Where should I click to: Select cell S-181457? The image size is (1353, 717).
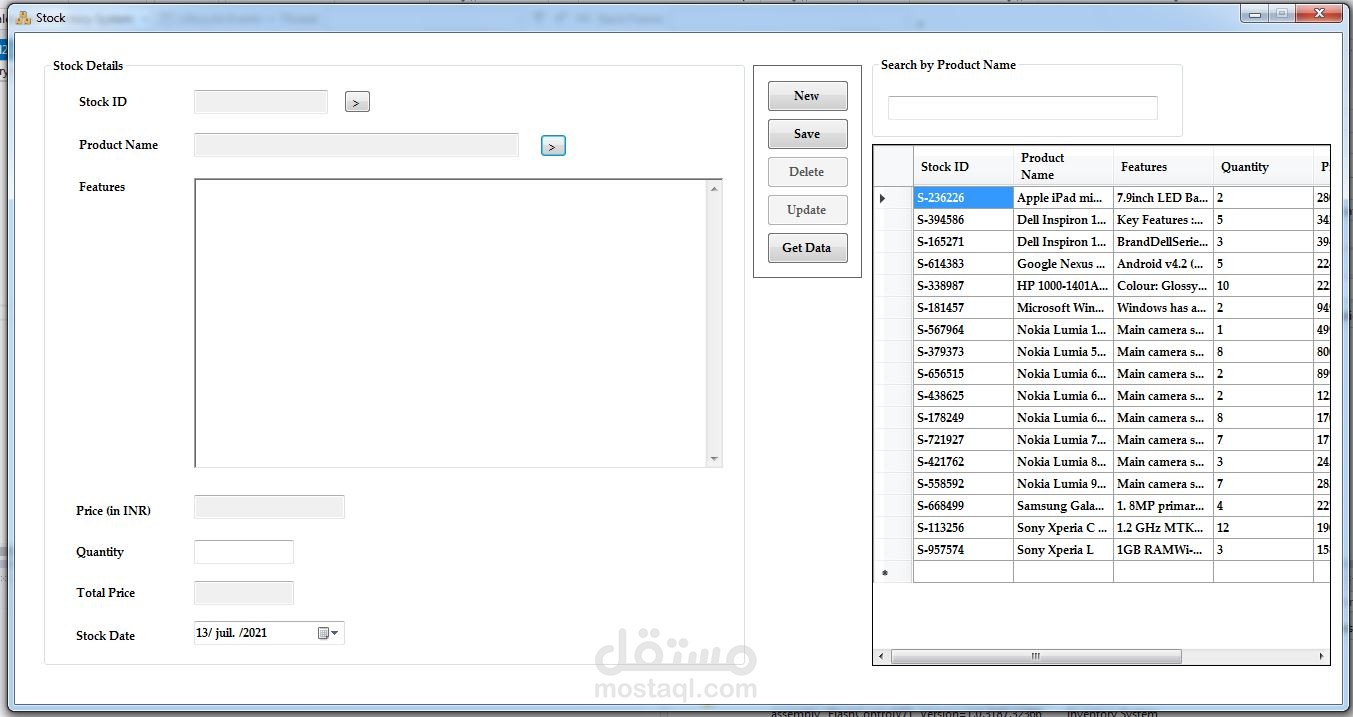tap(963, 308)
